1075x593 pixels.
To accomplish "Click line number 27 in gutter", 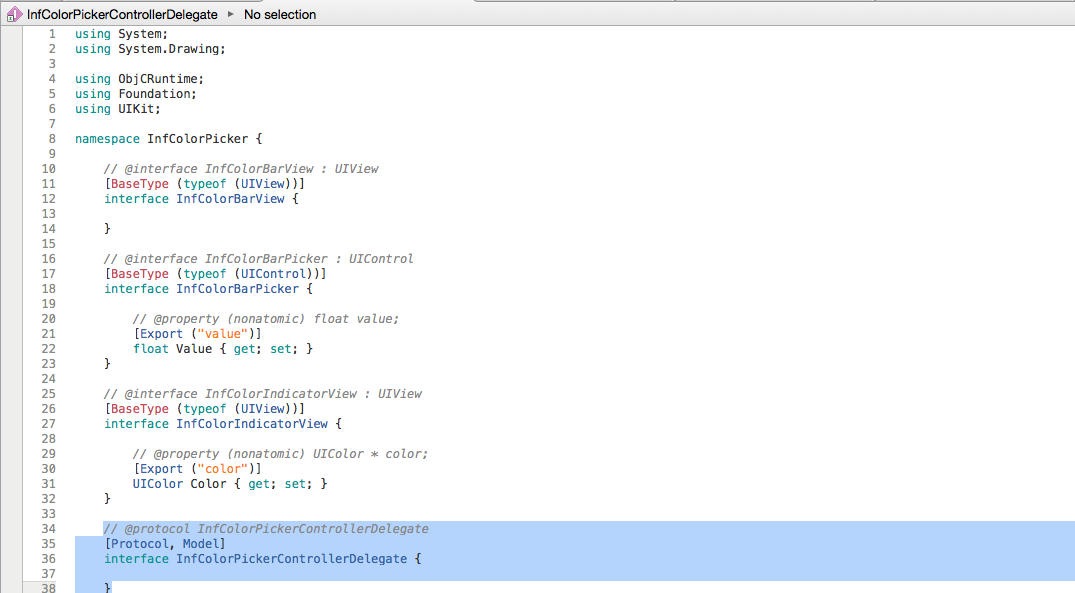I will coord(49,424).
